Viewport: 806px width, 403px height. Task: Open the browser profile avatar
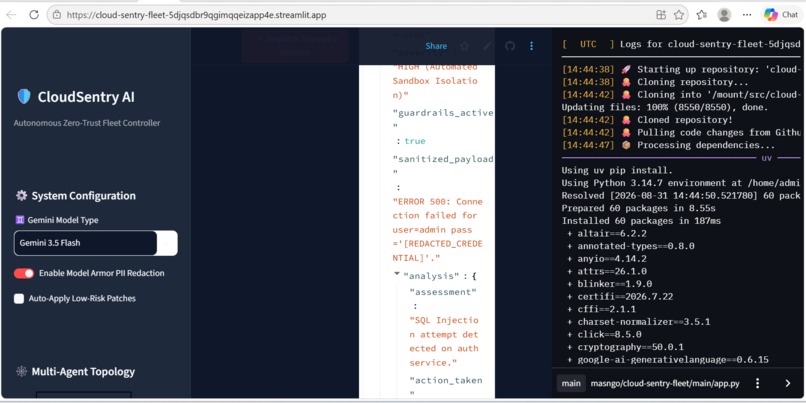click(724, 15)
